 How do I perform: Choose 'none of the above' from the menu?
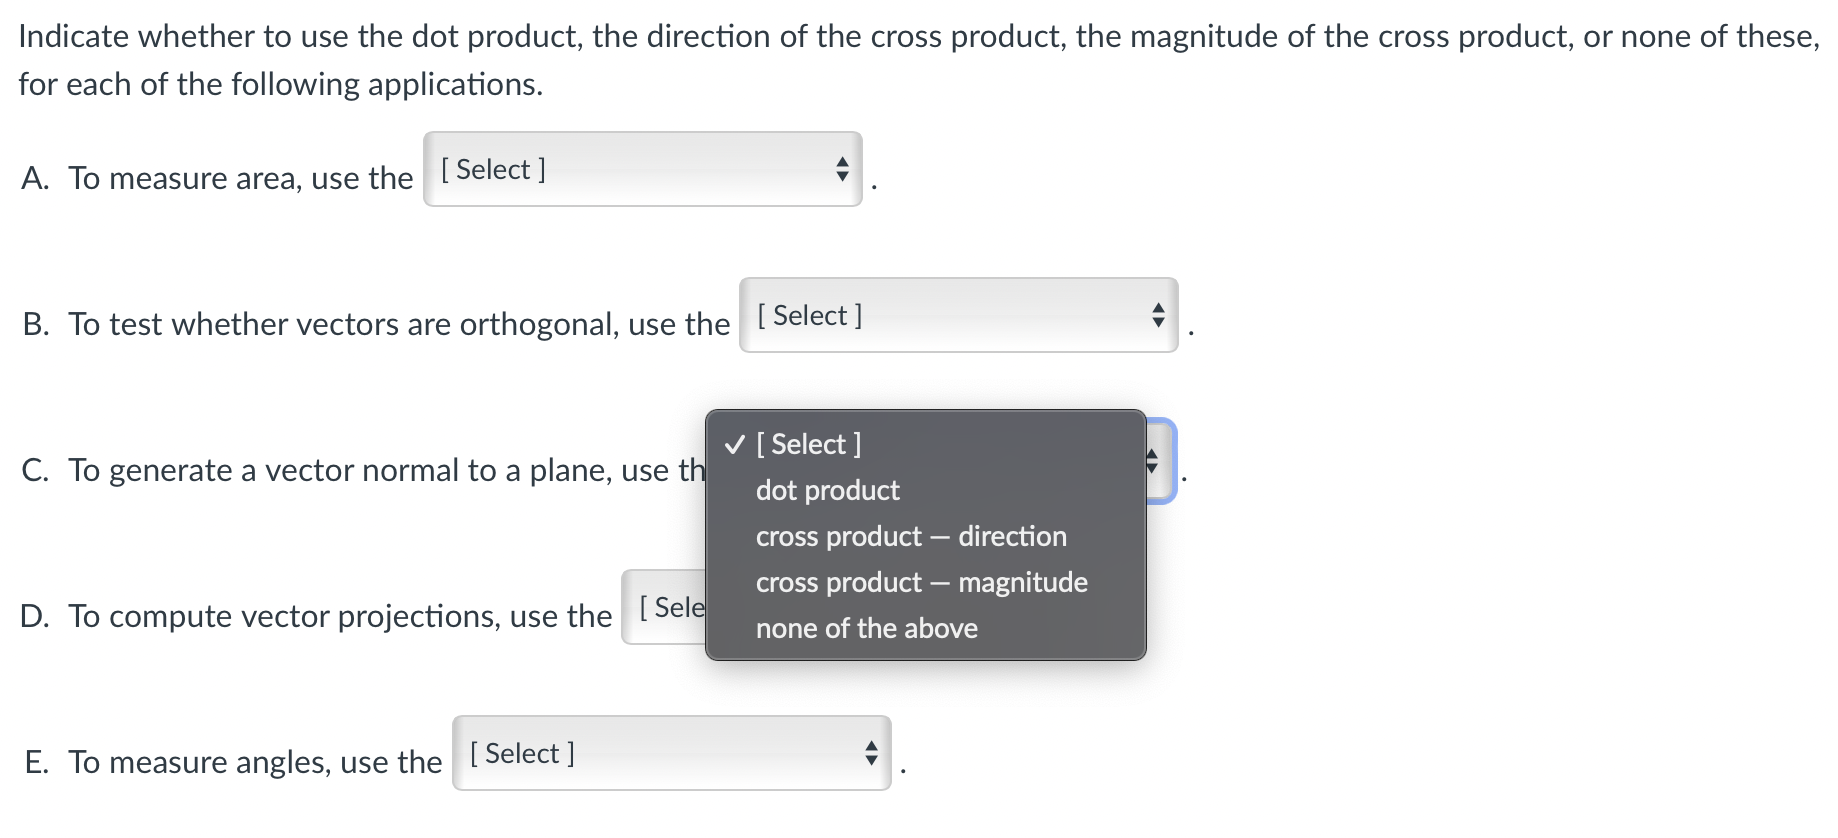tap(865, 628)
